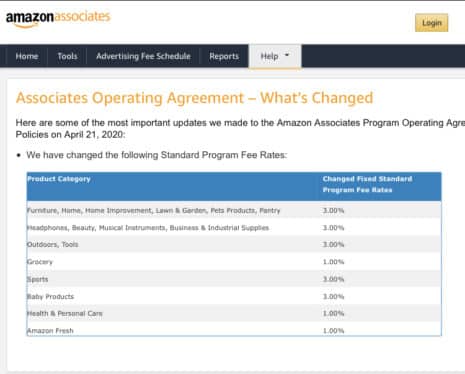Go to Advertising Fee Schedule
The height and width of the screenshot is (374, 465).
coord(143,56)
